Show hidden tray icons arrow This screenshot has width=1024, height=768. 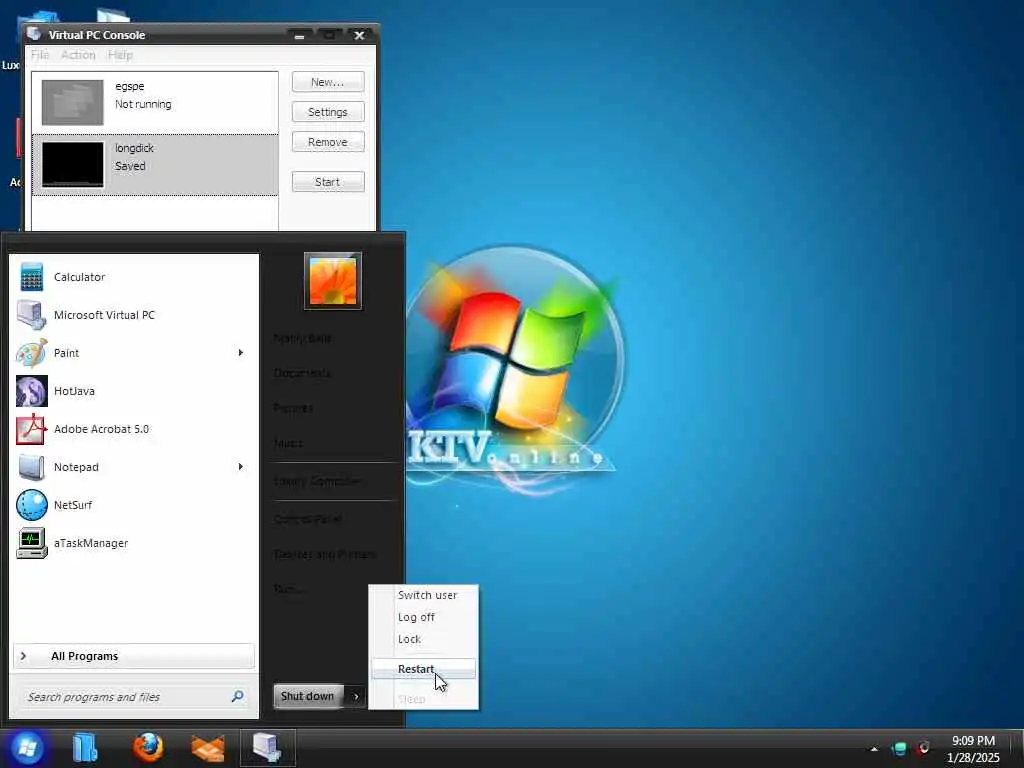coord(874,749)
